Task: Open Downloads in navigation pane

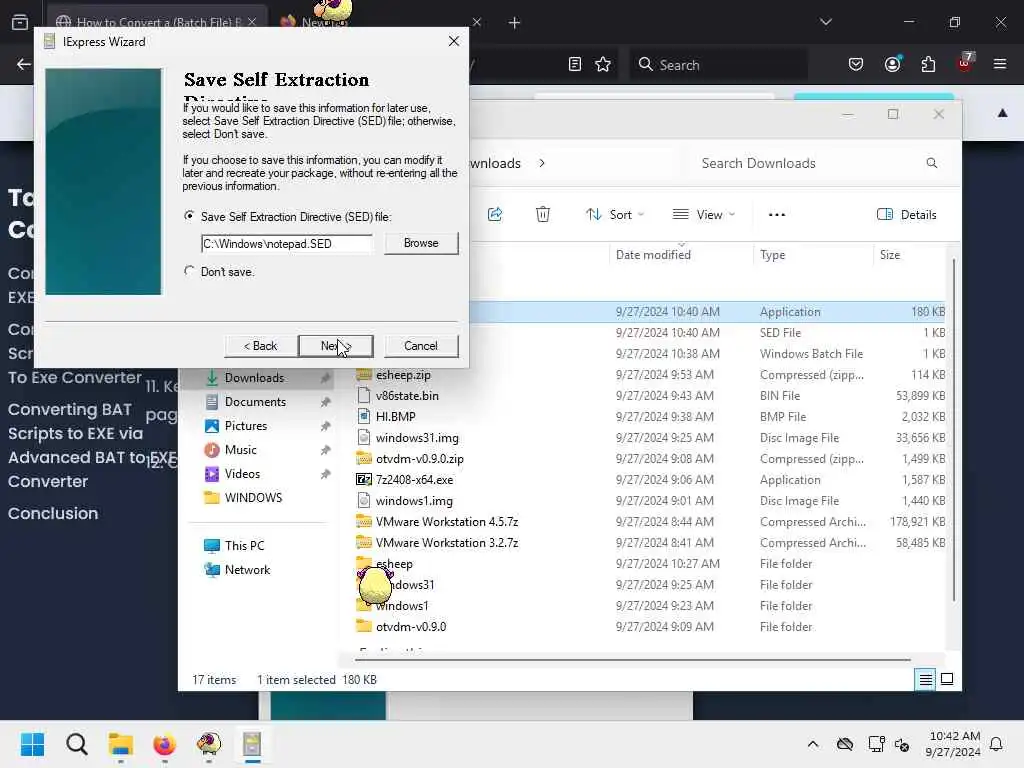Action: coord(255,377)
